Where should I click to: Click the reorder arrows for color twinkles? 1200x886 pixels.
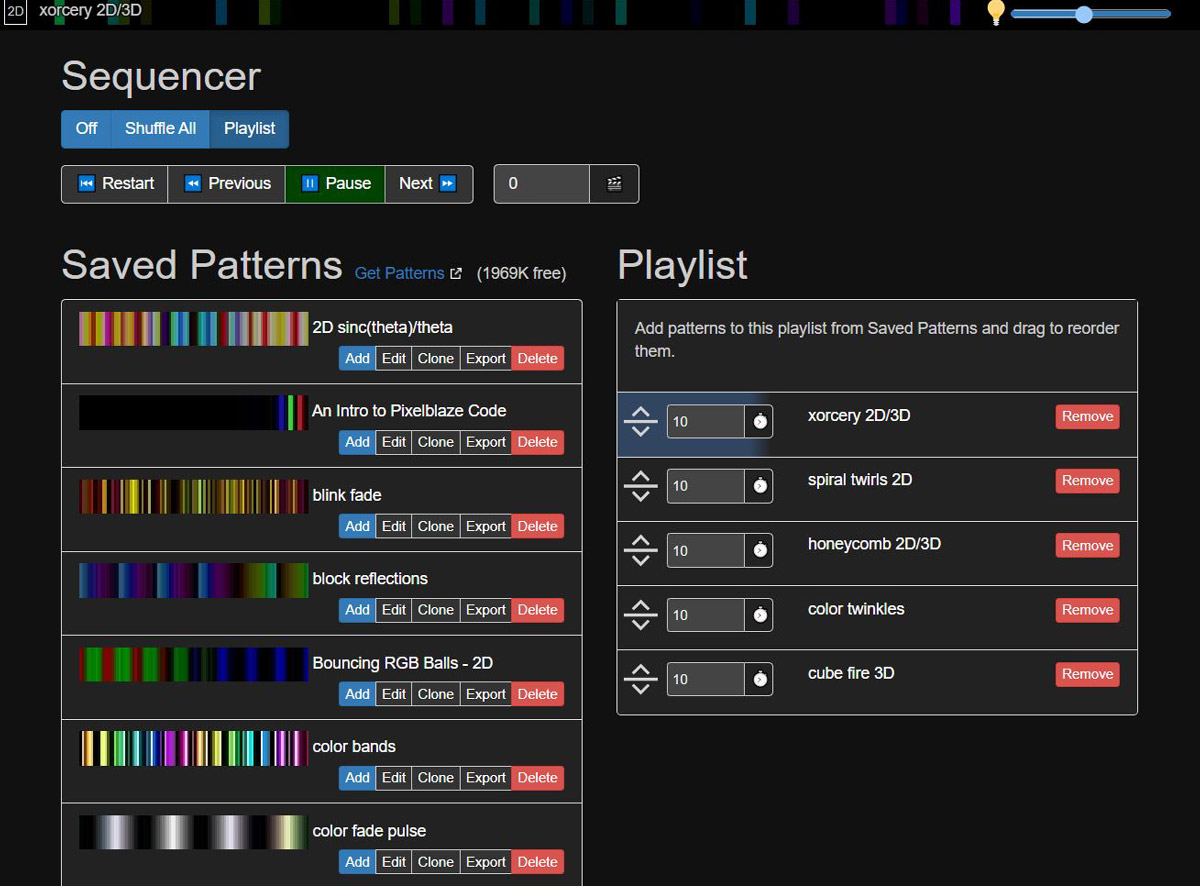tap(640, 614)
